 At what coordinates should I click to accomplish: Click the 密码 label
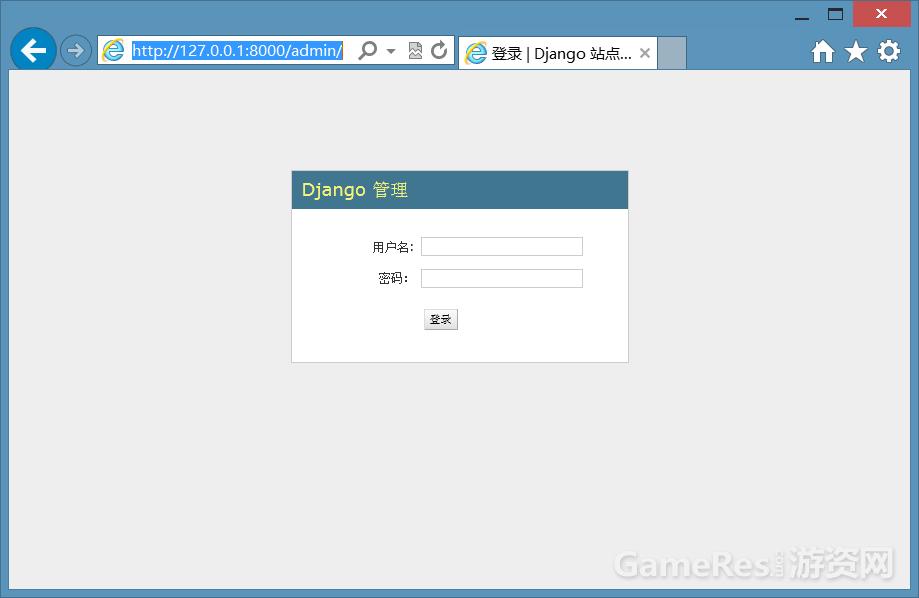(393, 278)
